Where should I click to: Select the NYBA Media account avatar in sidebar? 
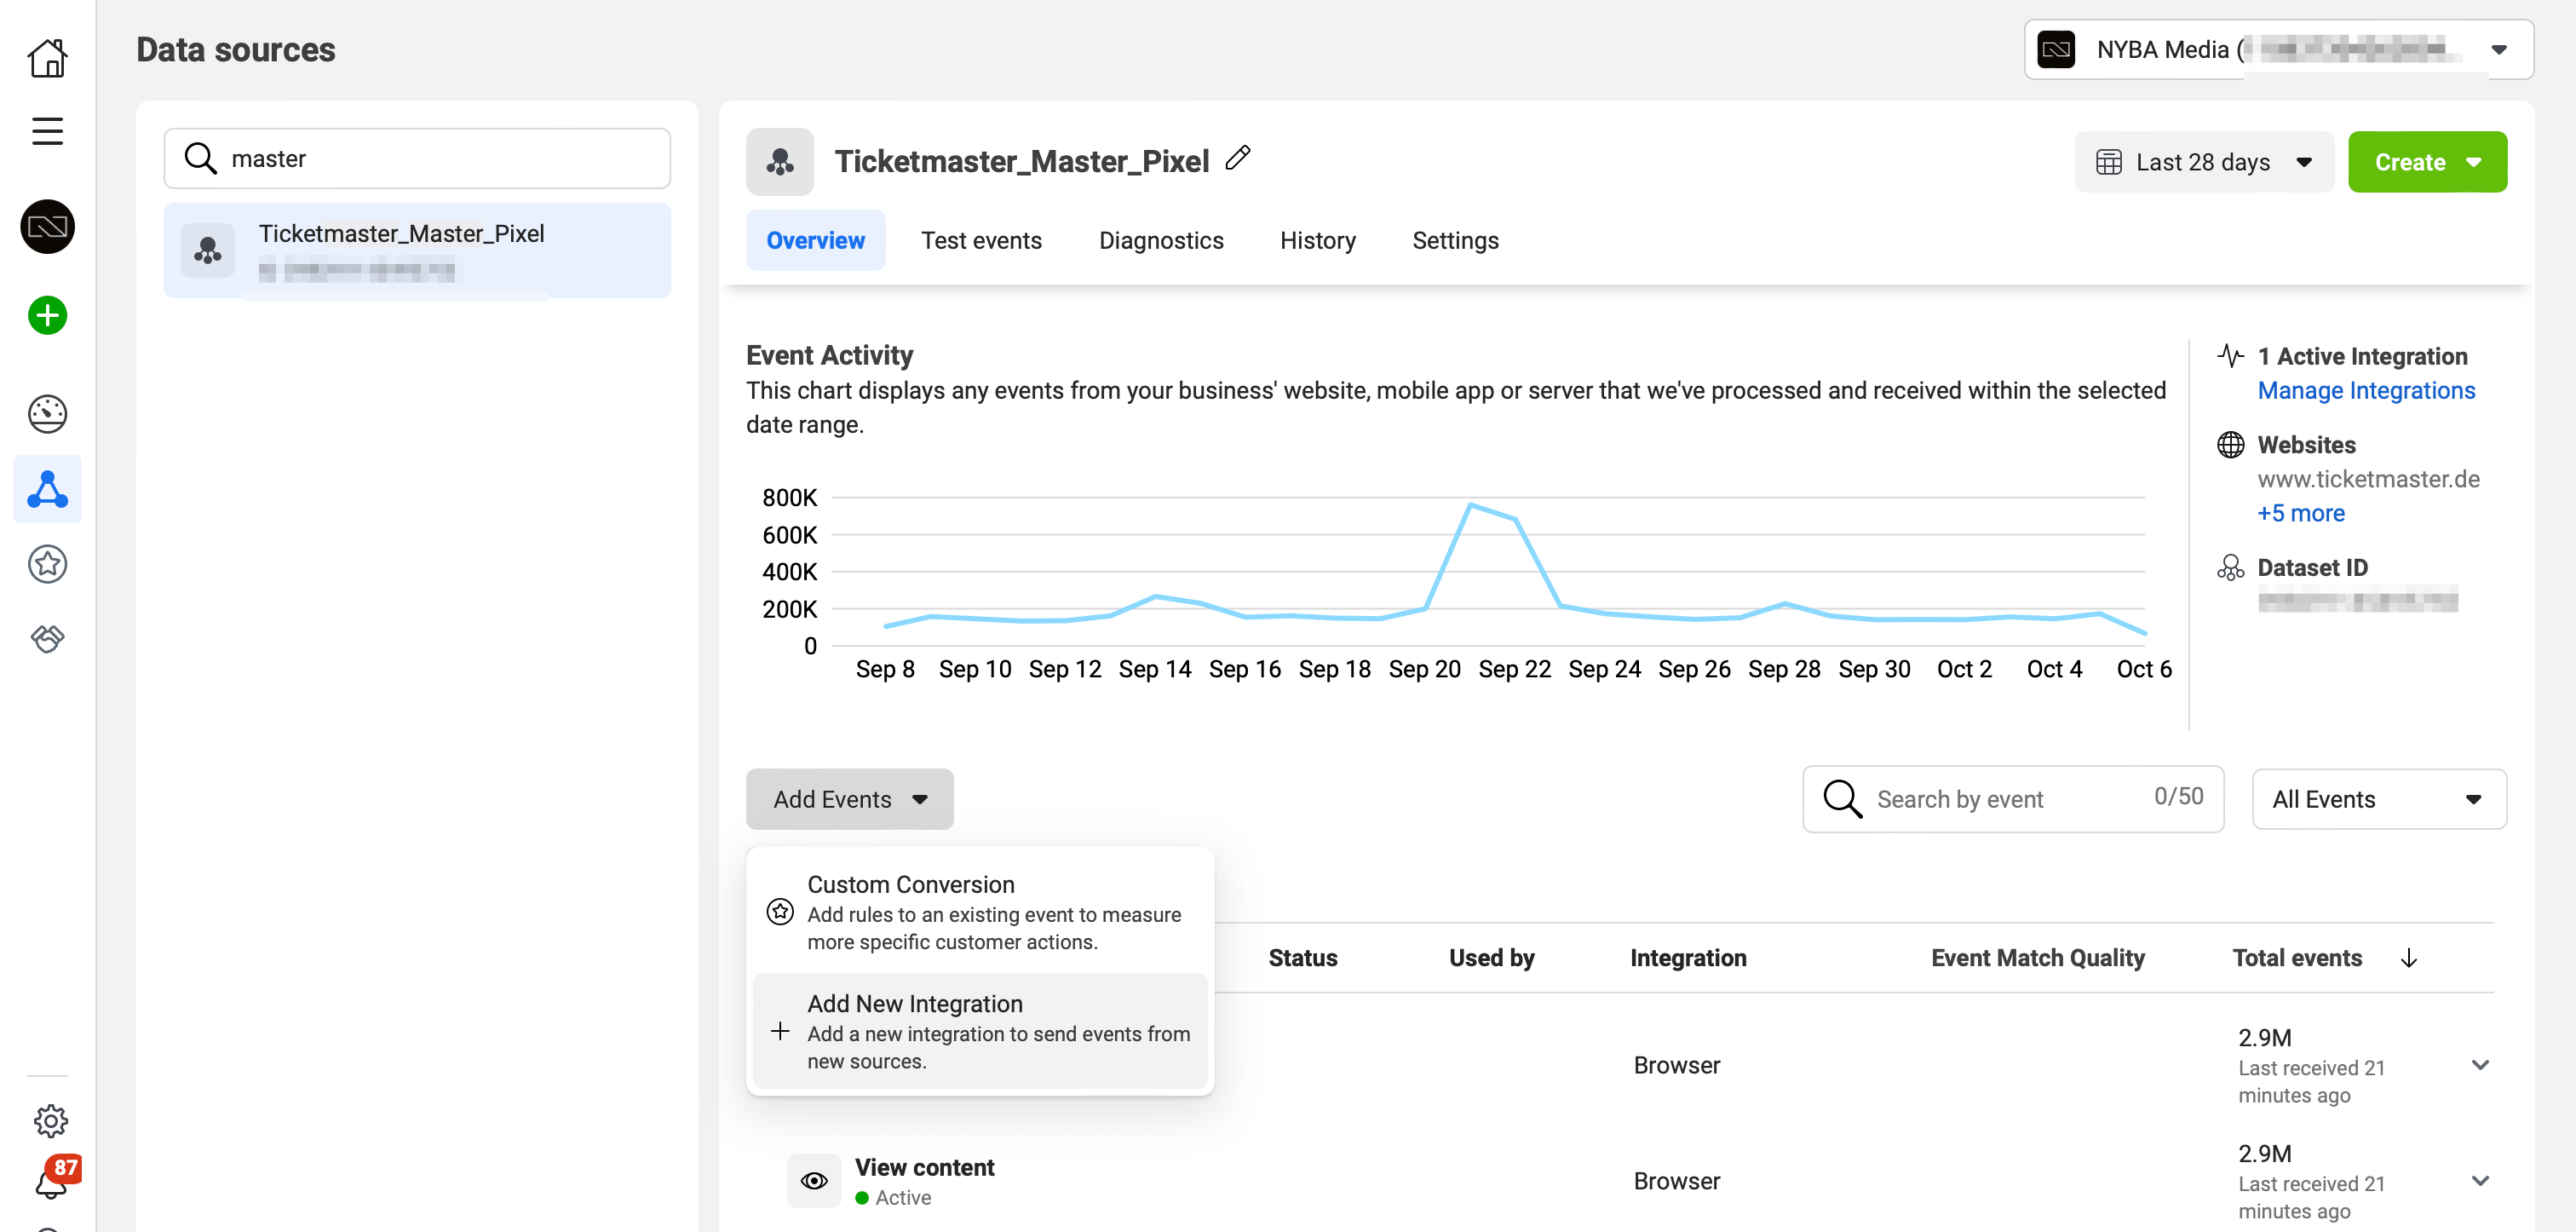pyautogui.click(x=47, y=227)
